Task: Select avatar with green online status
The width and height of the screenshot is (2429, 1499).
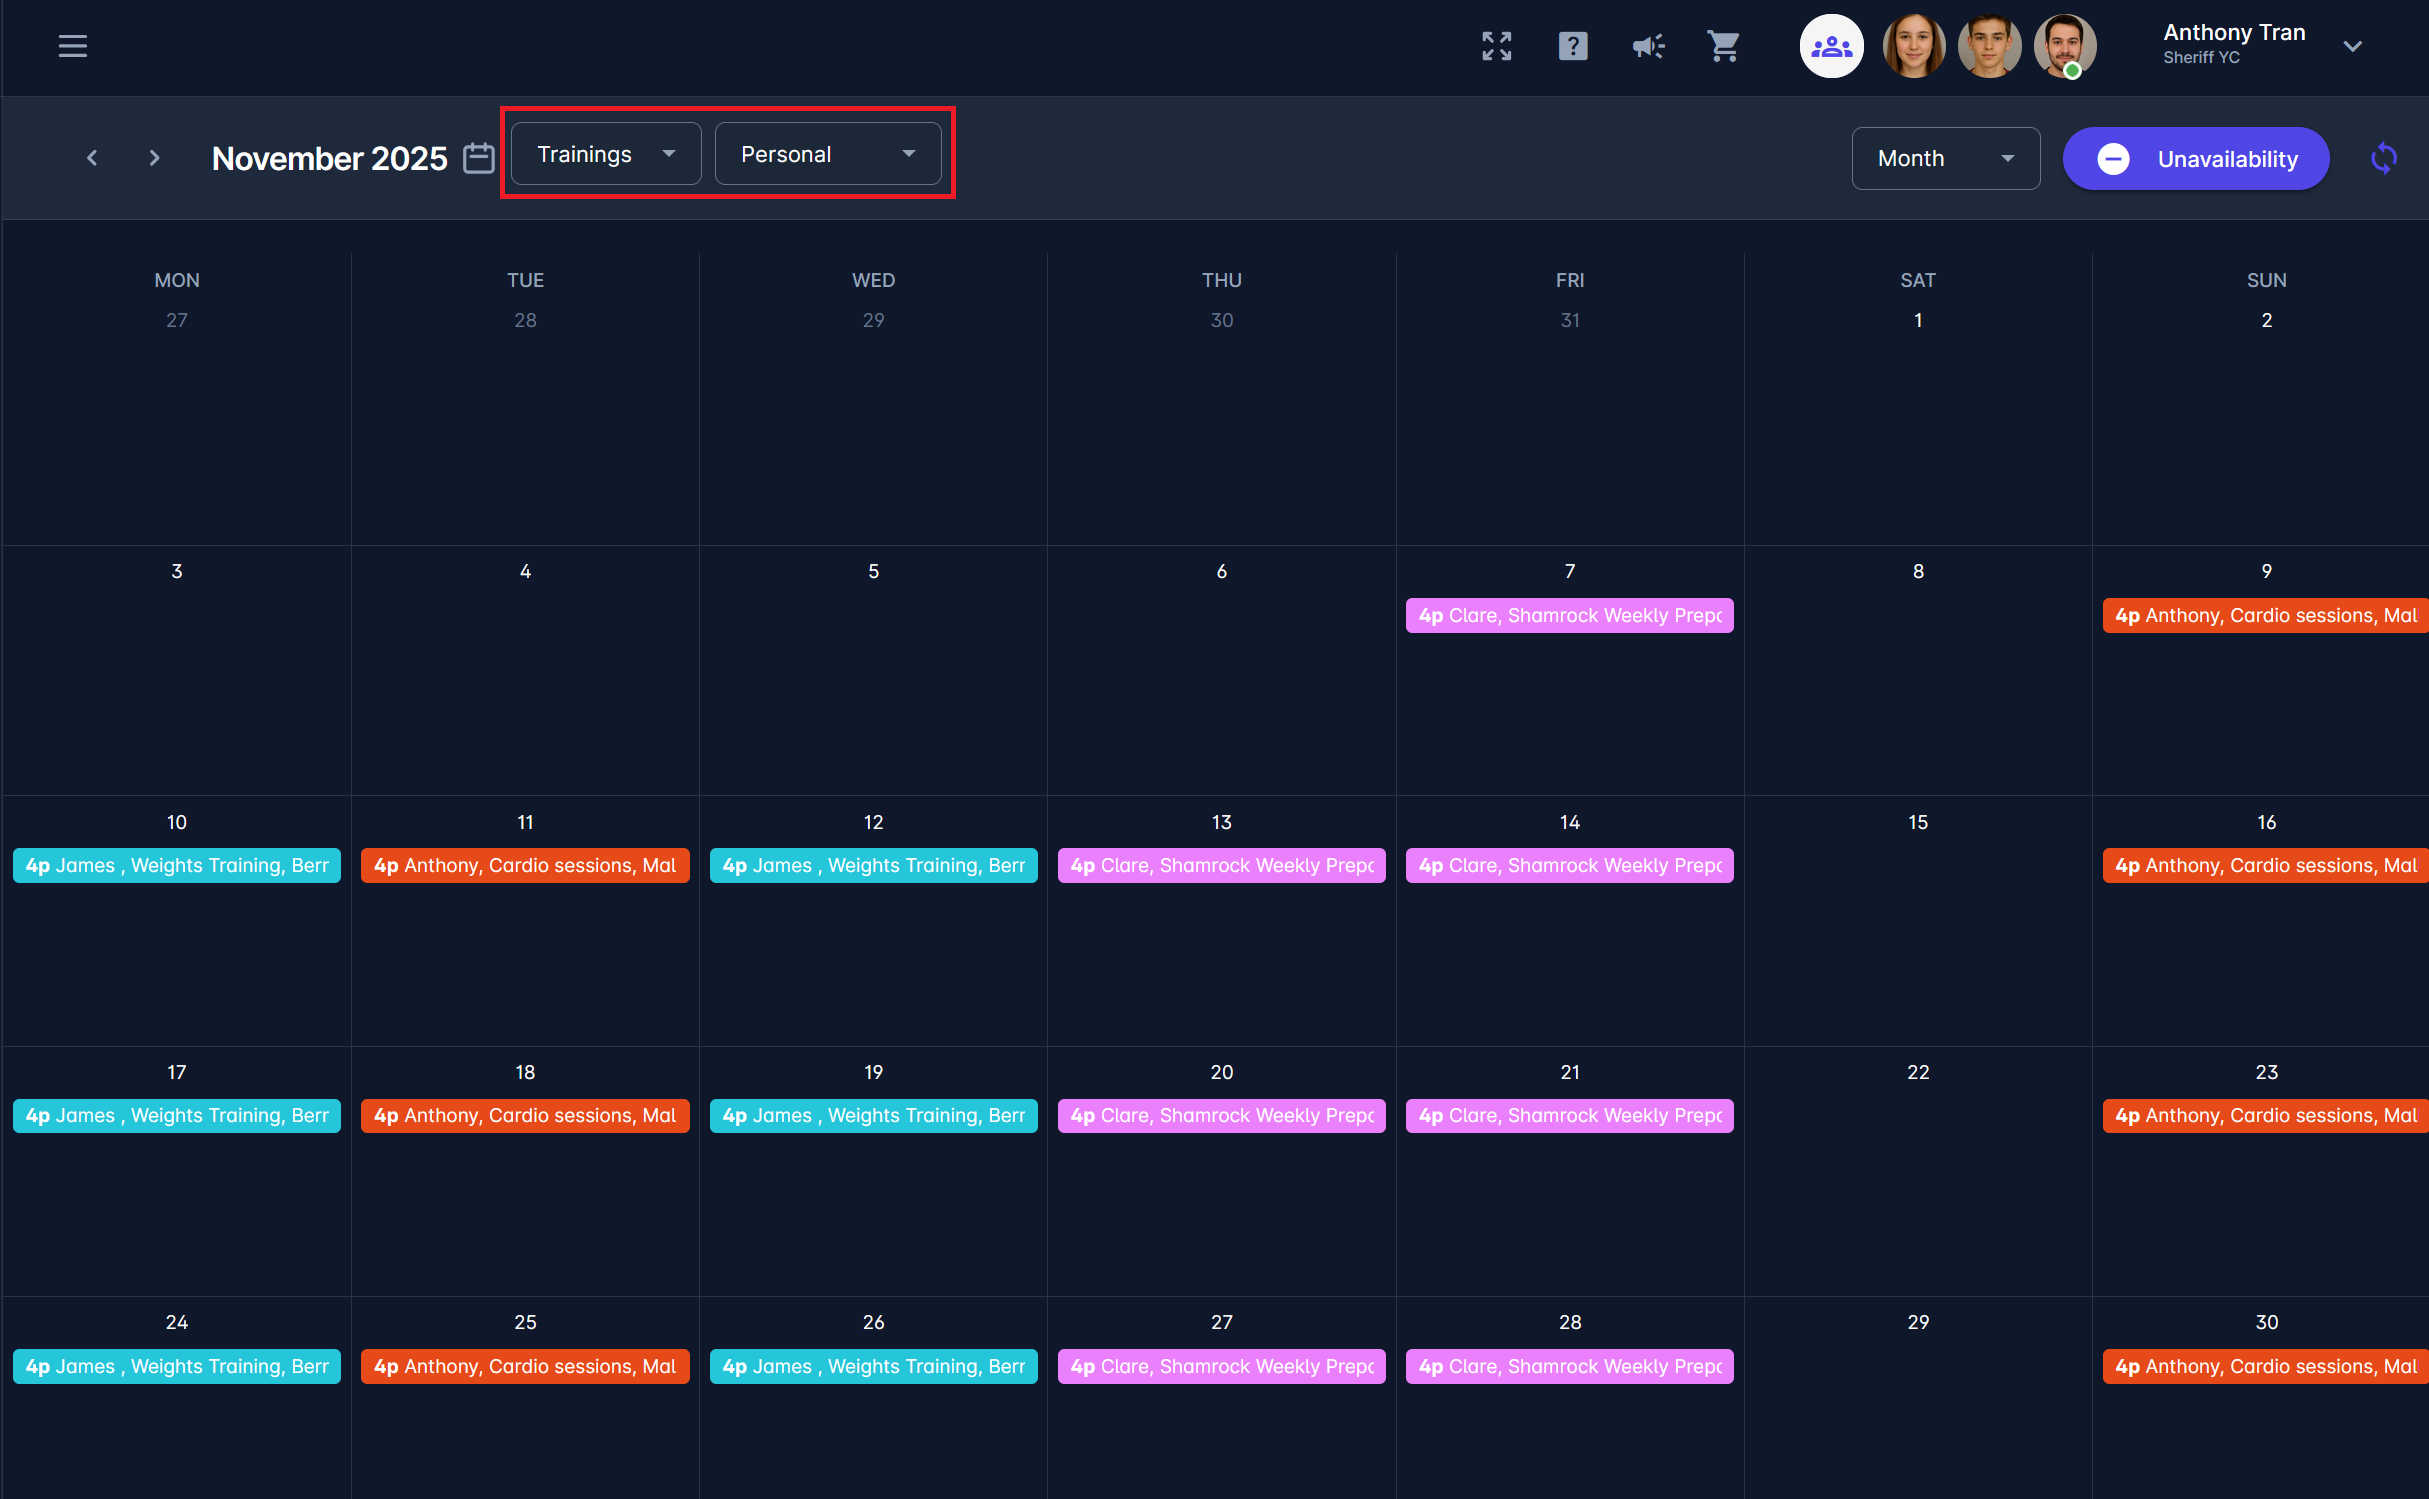Action: coord(2064,46)
